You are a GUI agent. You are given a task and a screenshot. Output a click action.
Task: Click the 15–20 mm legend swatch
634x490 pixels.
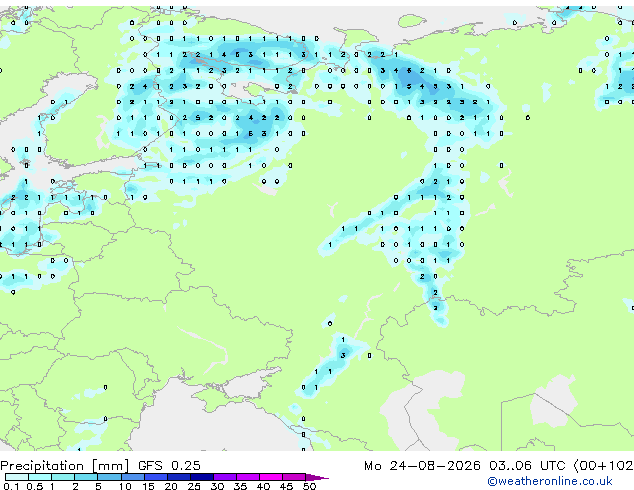click(156, 477)
